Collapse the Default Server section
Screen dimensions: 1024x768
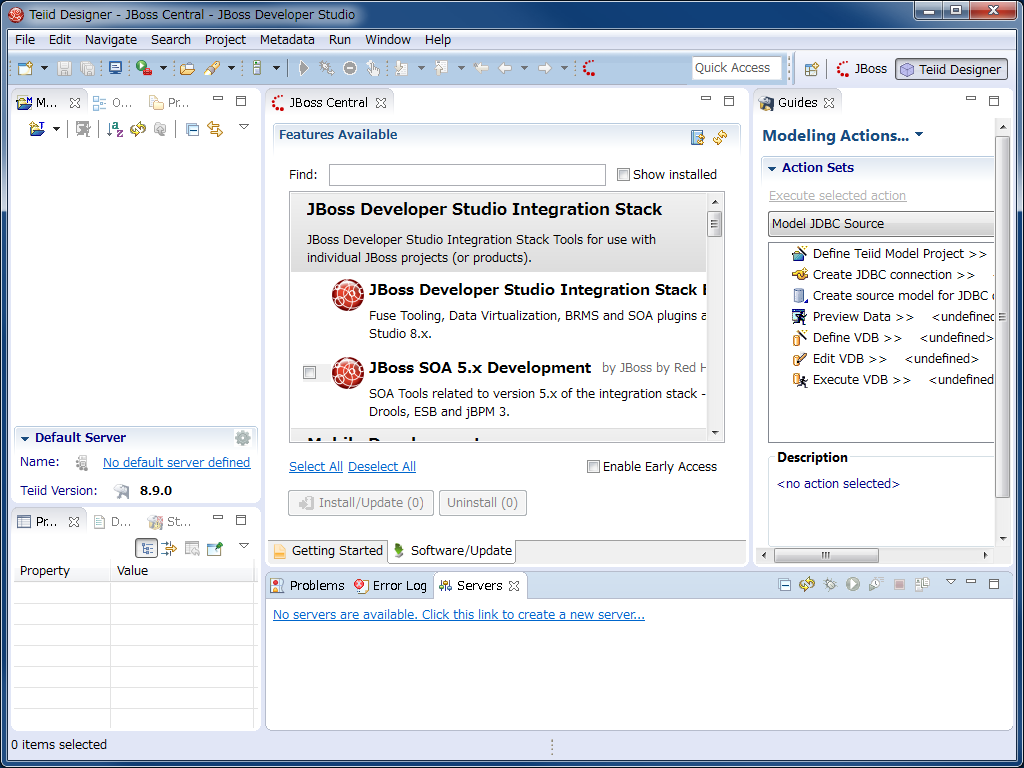tap(25, 438)
